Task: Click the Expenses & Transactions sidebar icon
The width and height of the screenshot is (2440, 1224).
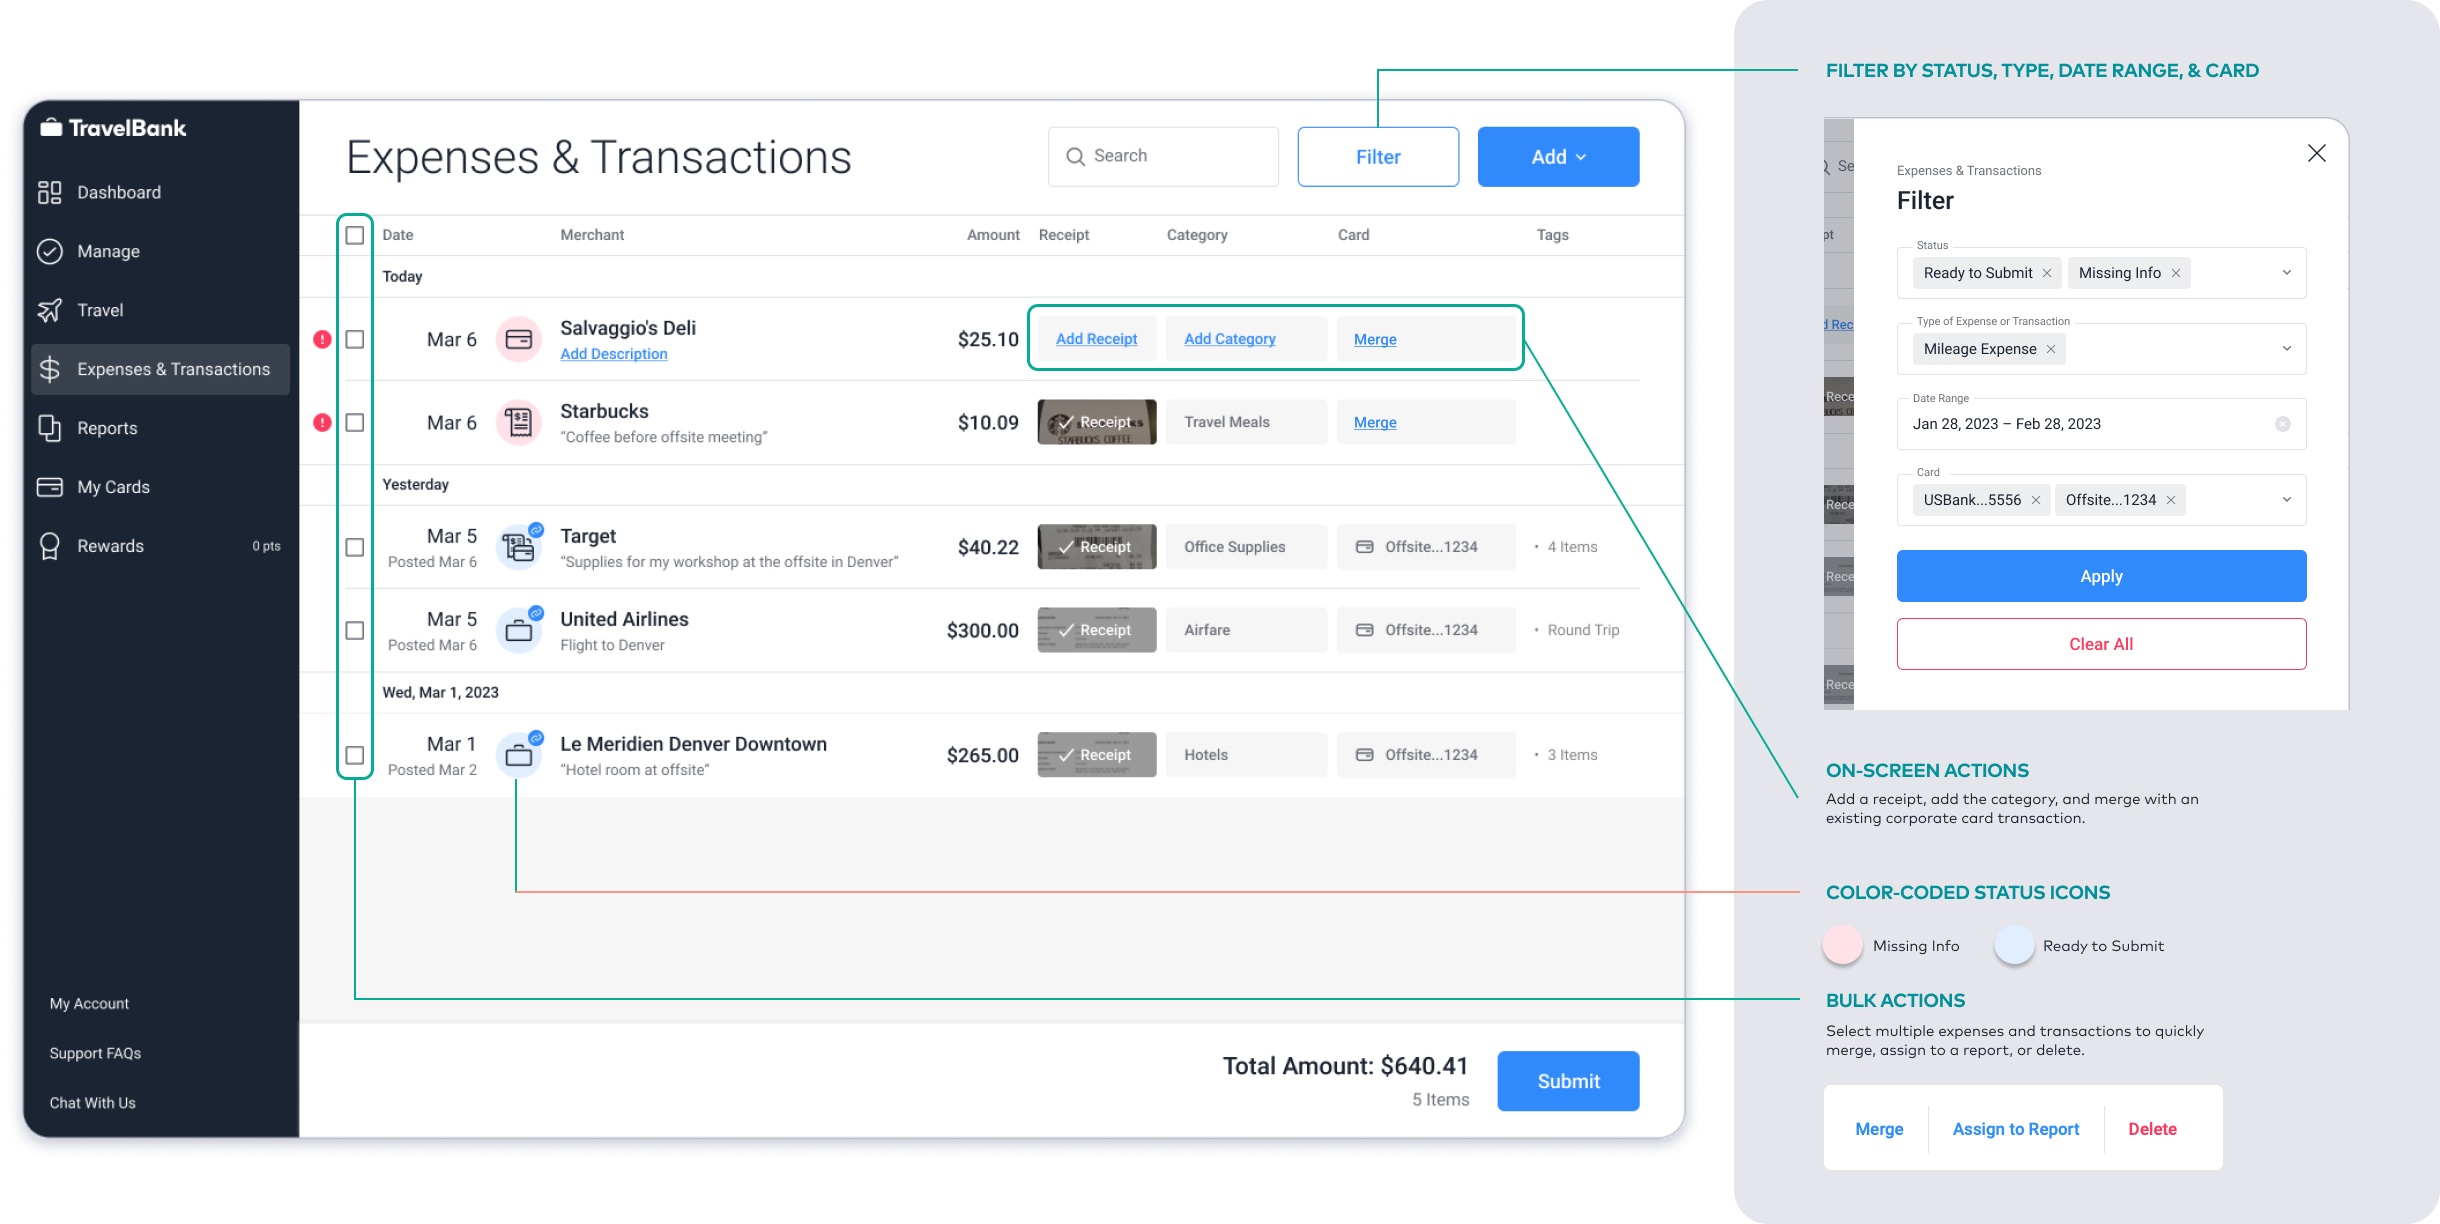Action: (53, 370)
